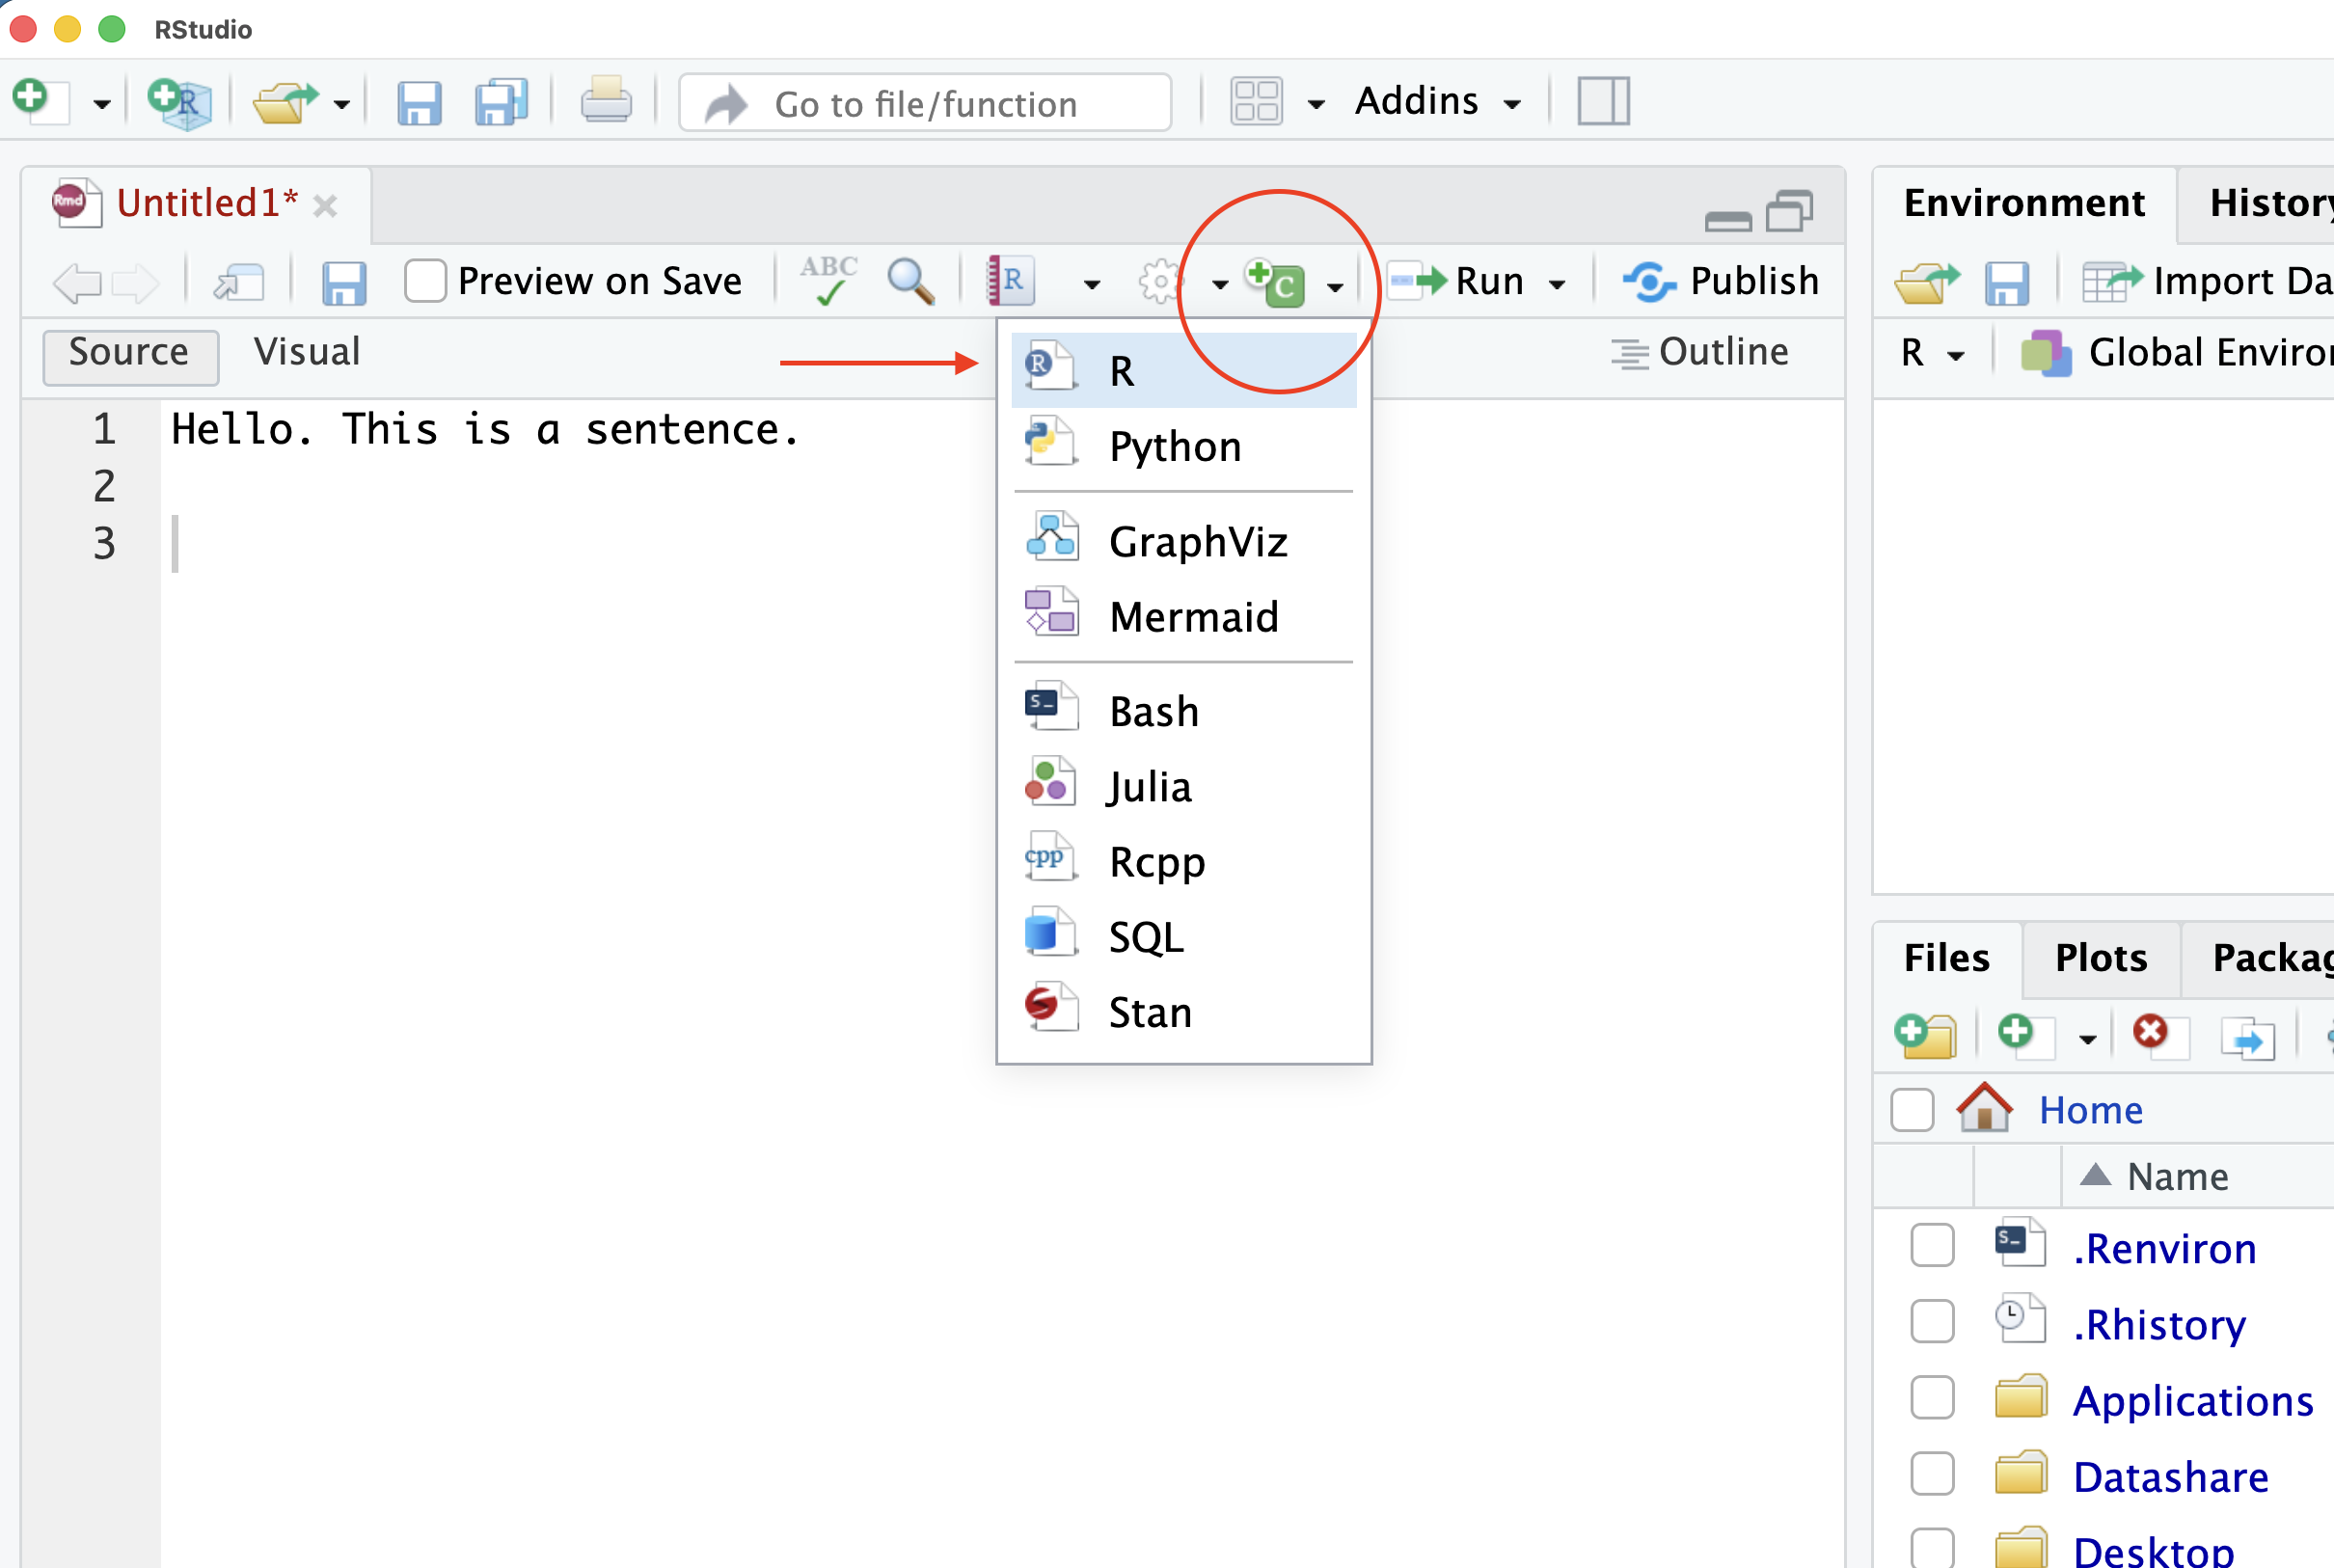Click the Publish button
This screenshot has height=1568, width=2334.
pos(1721,281)
